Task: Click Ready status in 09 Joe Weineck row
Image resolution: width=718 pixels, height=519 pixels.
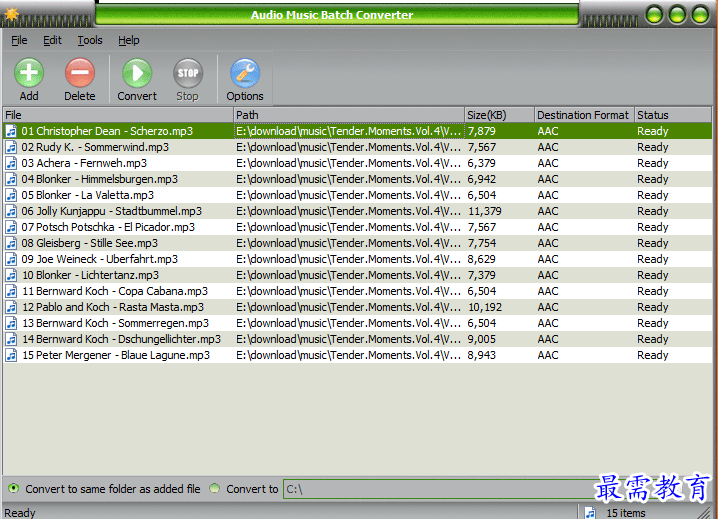Action: click(653, 259)
